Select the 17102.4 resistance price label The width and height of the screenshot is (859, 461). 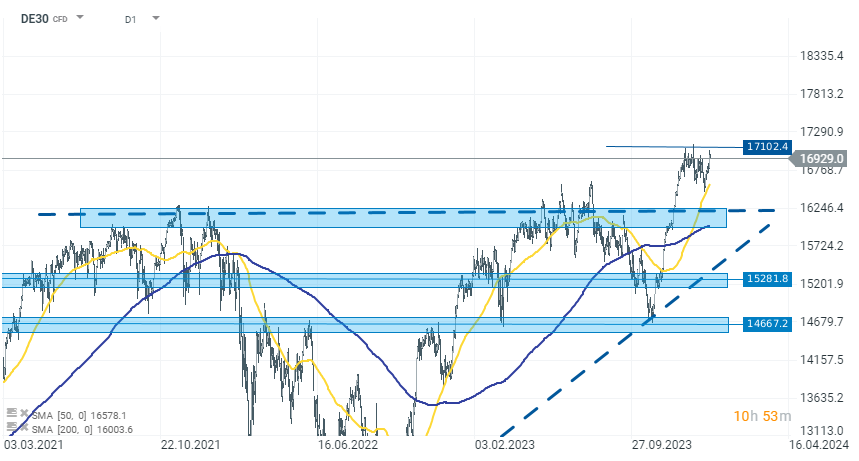[x=767, y=146]
